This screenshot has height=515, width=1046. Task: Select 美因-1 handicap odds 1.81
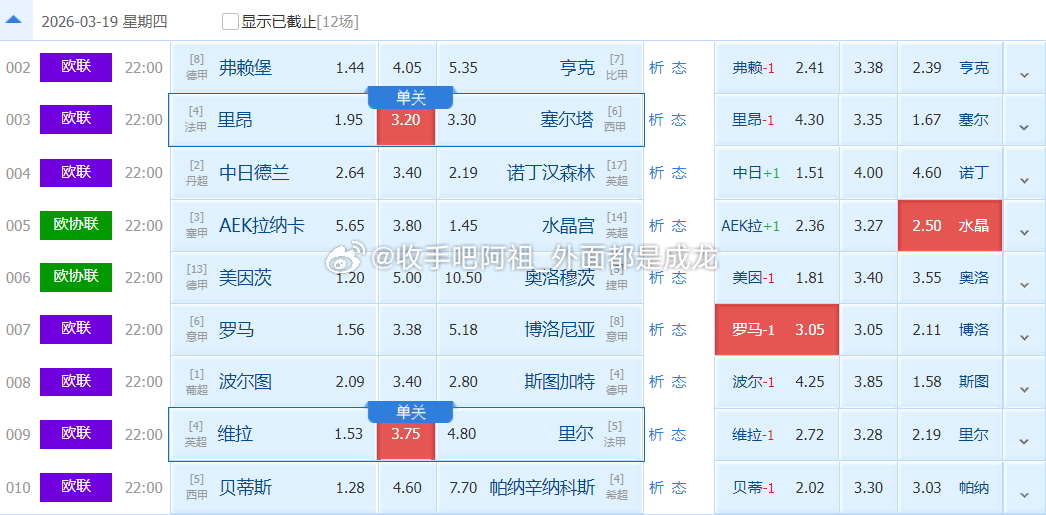tap(777, 278)
